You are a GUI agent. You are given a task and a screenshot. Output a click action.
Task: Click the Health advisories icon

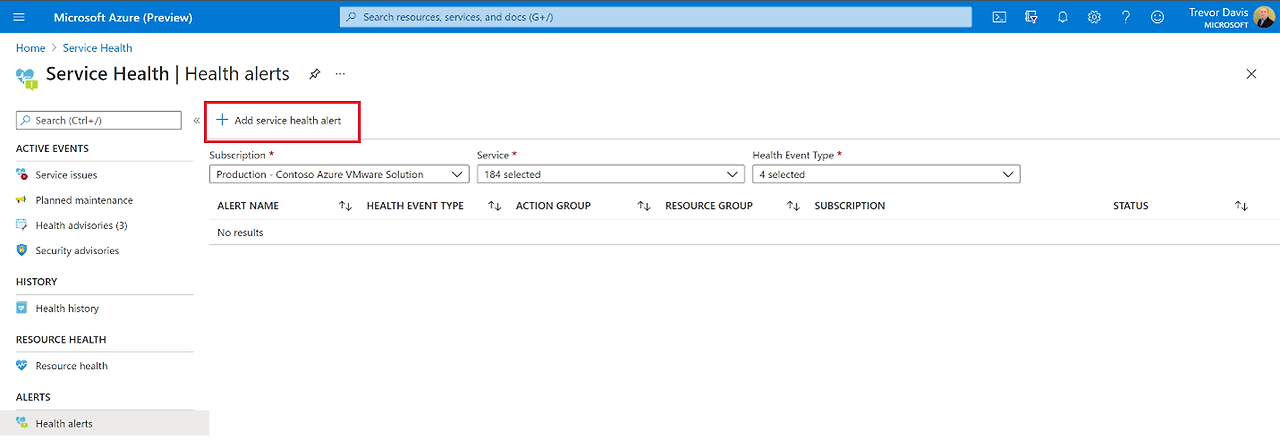pyautogui.click(x=22, y=225)
